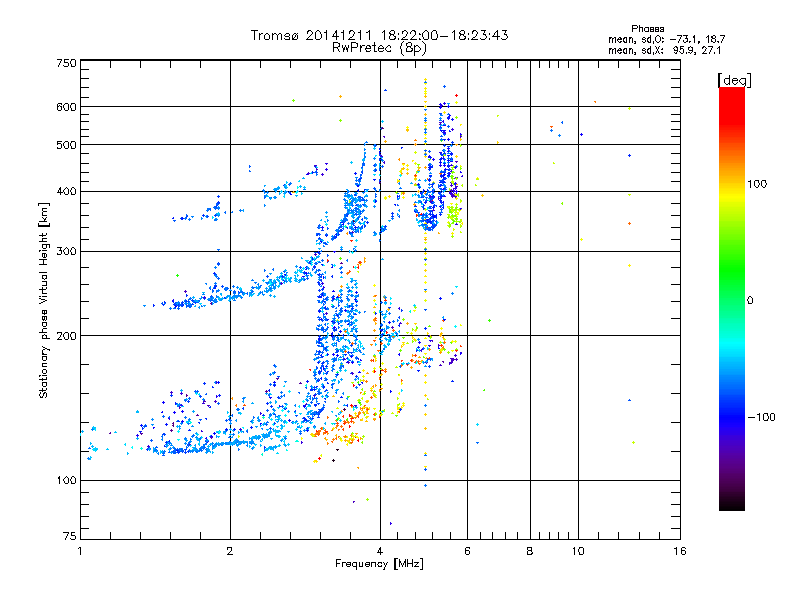The width and height of the screenshot is (800, 600).
Task: Click the colorbar tick label "100"
Action: [x=757, y=184]
